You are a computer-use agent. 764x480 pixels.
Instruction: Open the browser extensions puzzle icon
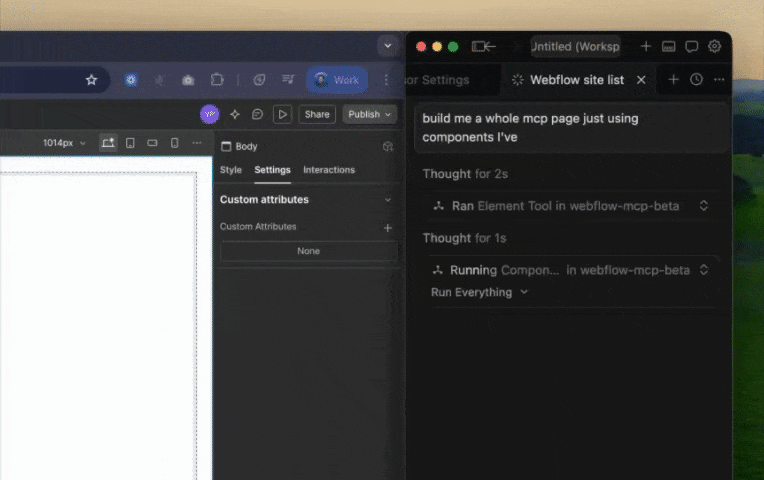217,79
